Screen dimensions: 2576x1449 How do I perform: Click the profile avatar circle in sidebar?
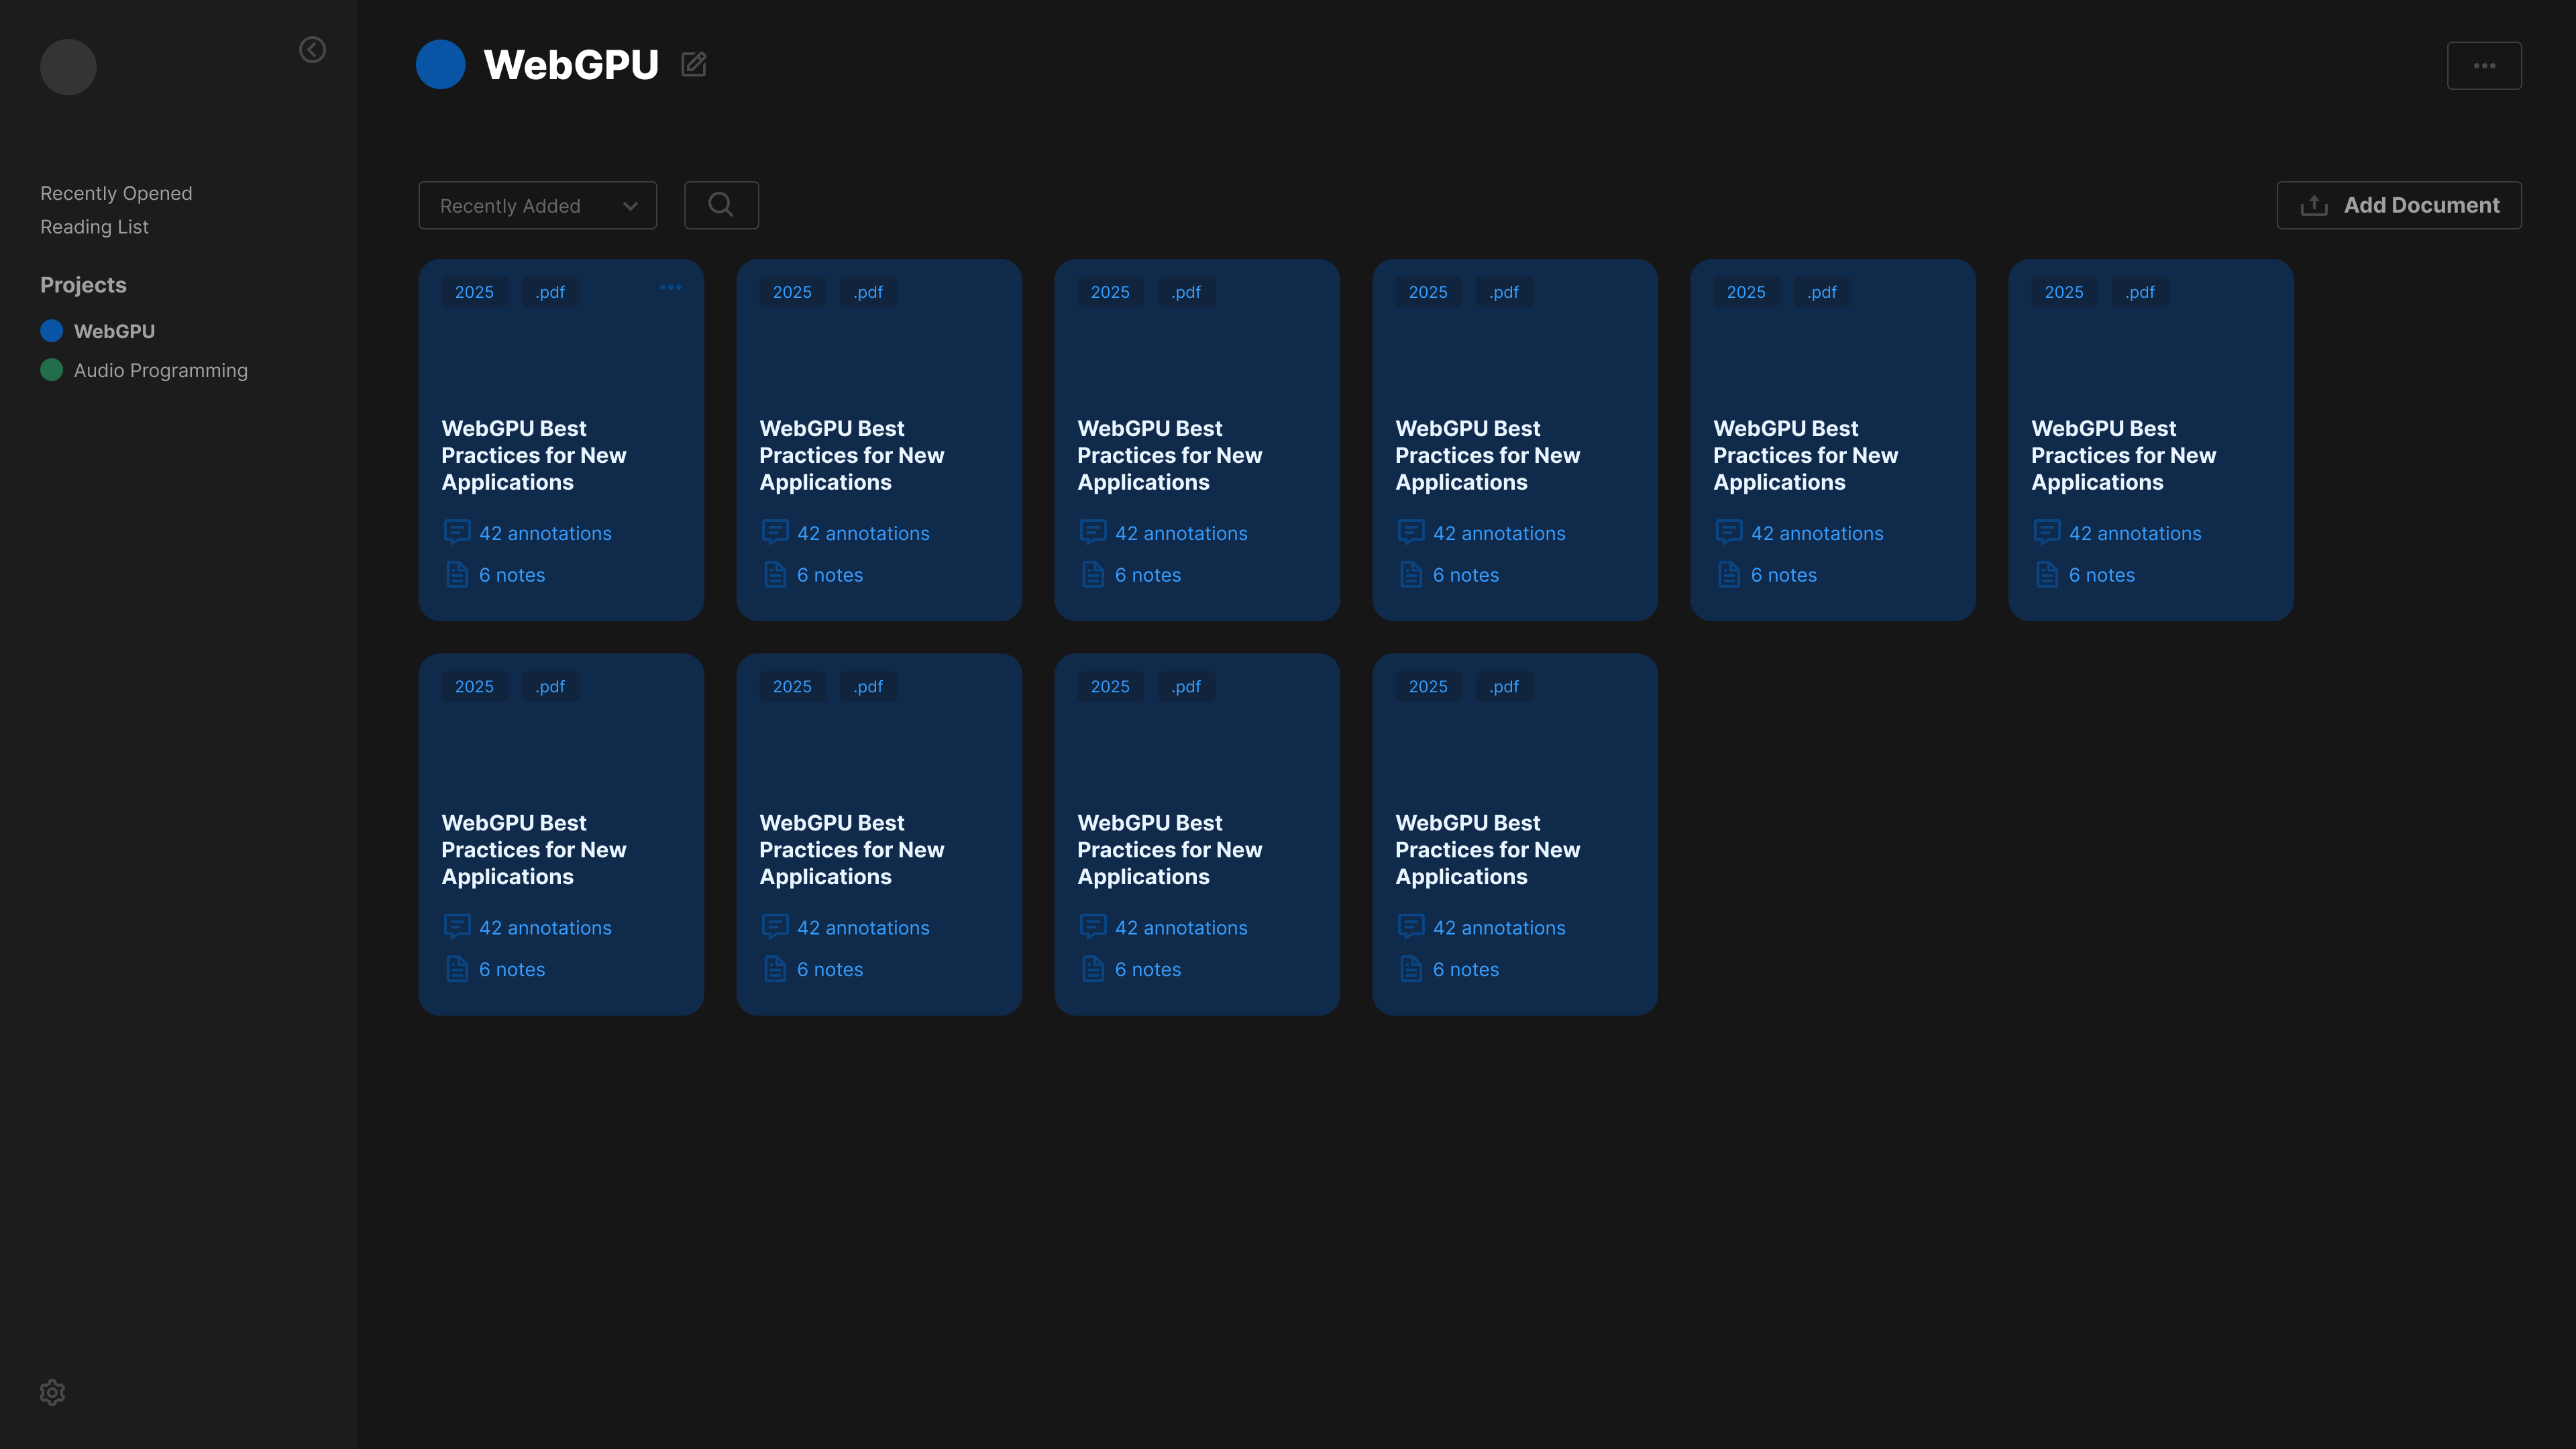point(67,66)
